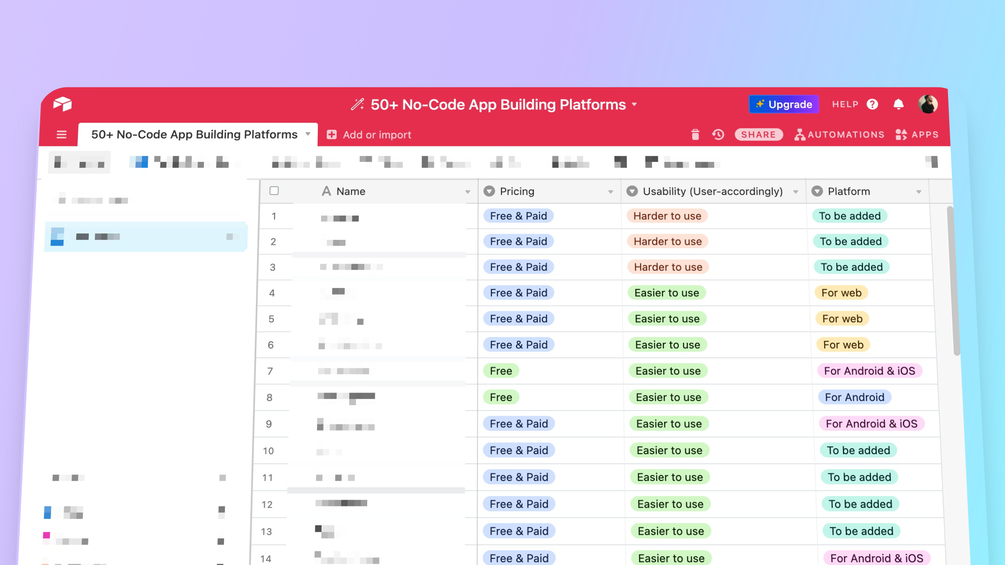This screenshot has height=565, width=1005.
Task: Click row 7 Free pricing tag
Action: [501, 371]
